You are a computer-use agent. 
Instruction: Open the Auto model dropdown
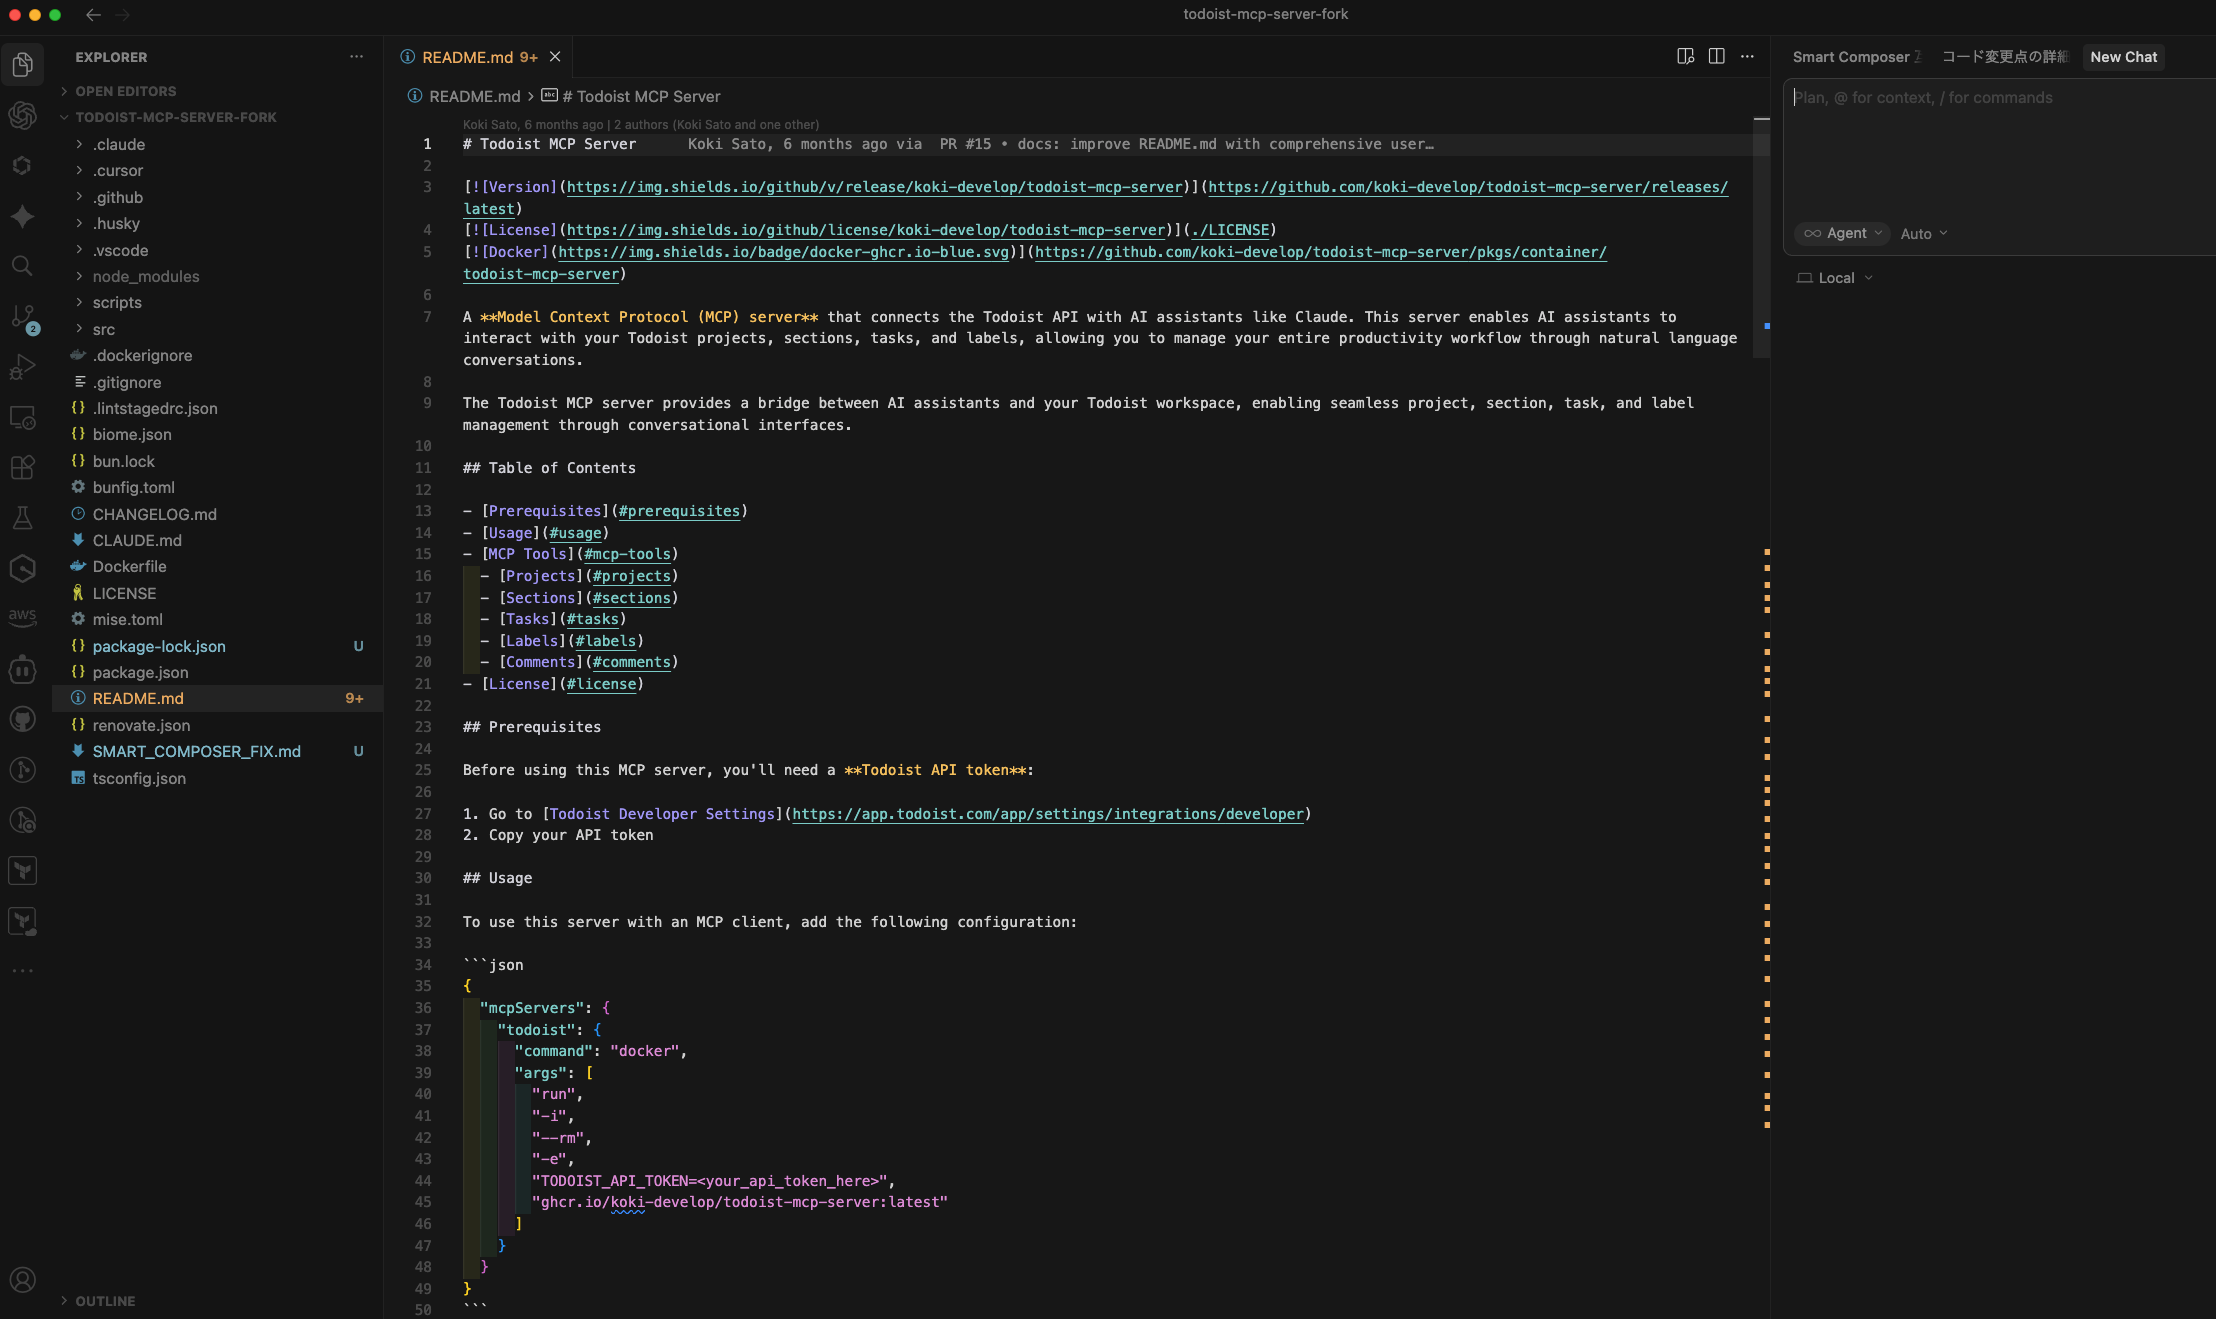pos(1922,233)
